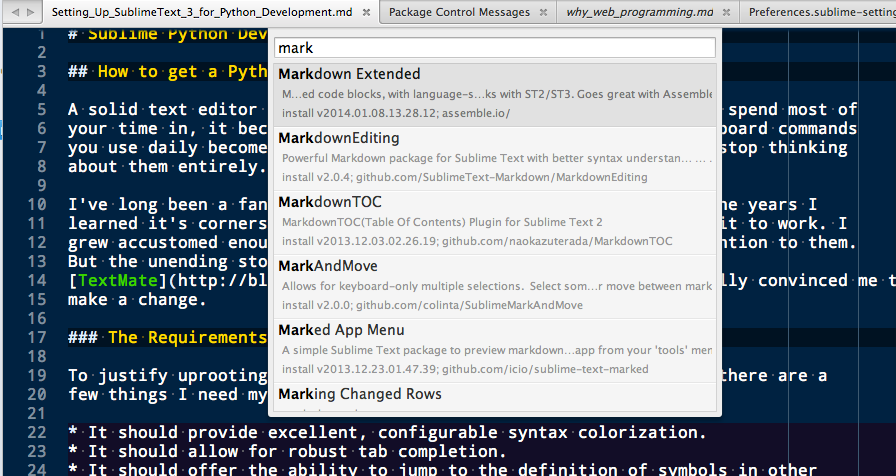Click the tab scroll right arrow

(28, 12)
